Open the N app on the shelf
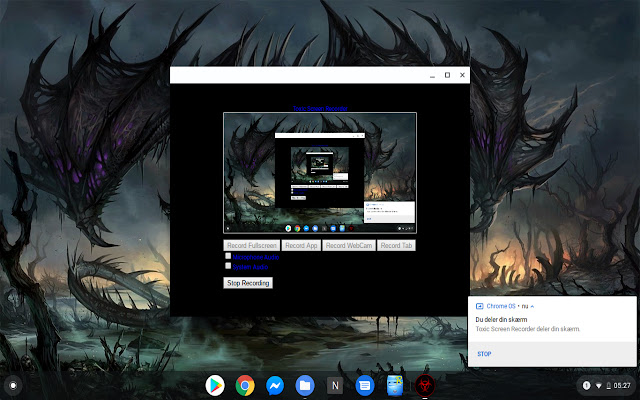Image resolution: width=640 pixels, height=400 pixels. pos(335,385)
